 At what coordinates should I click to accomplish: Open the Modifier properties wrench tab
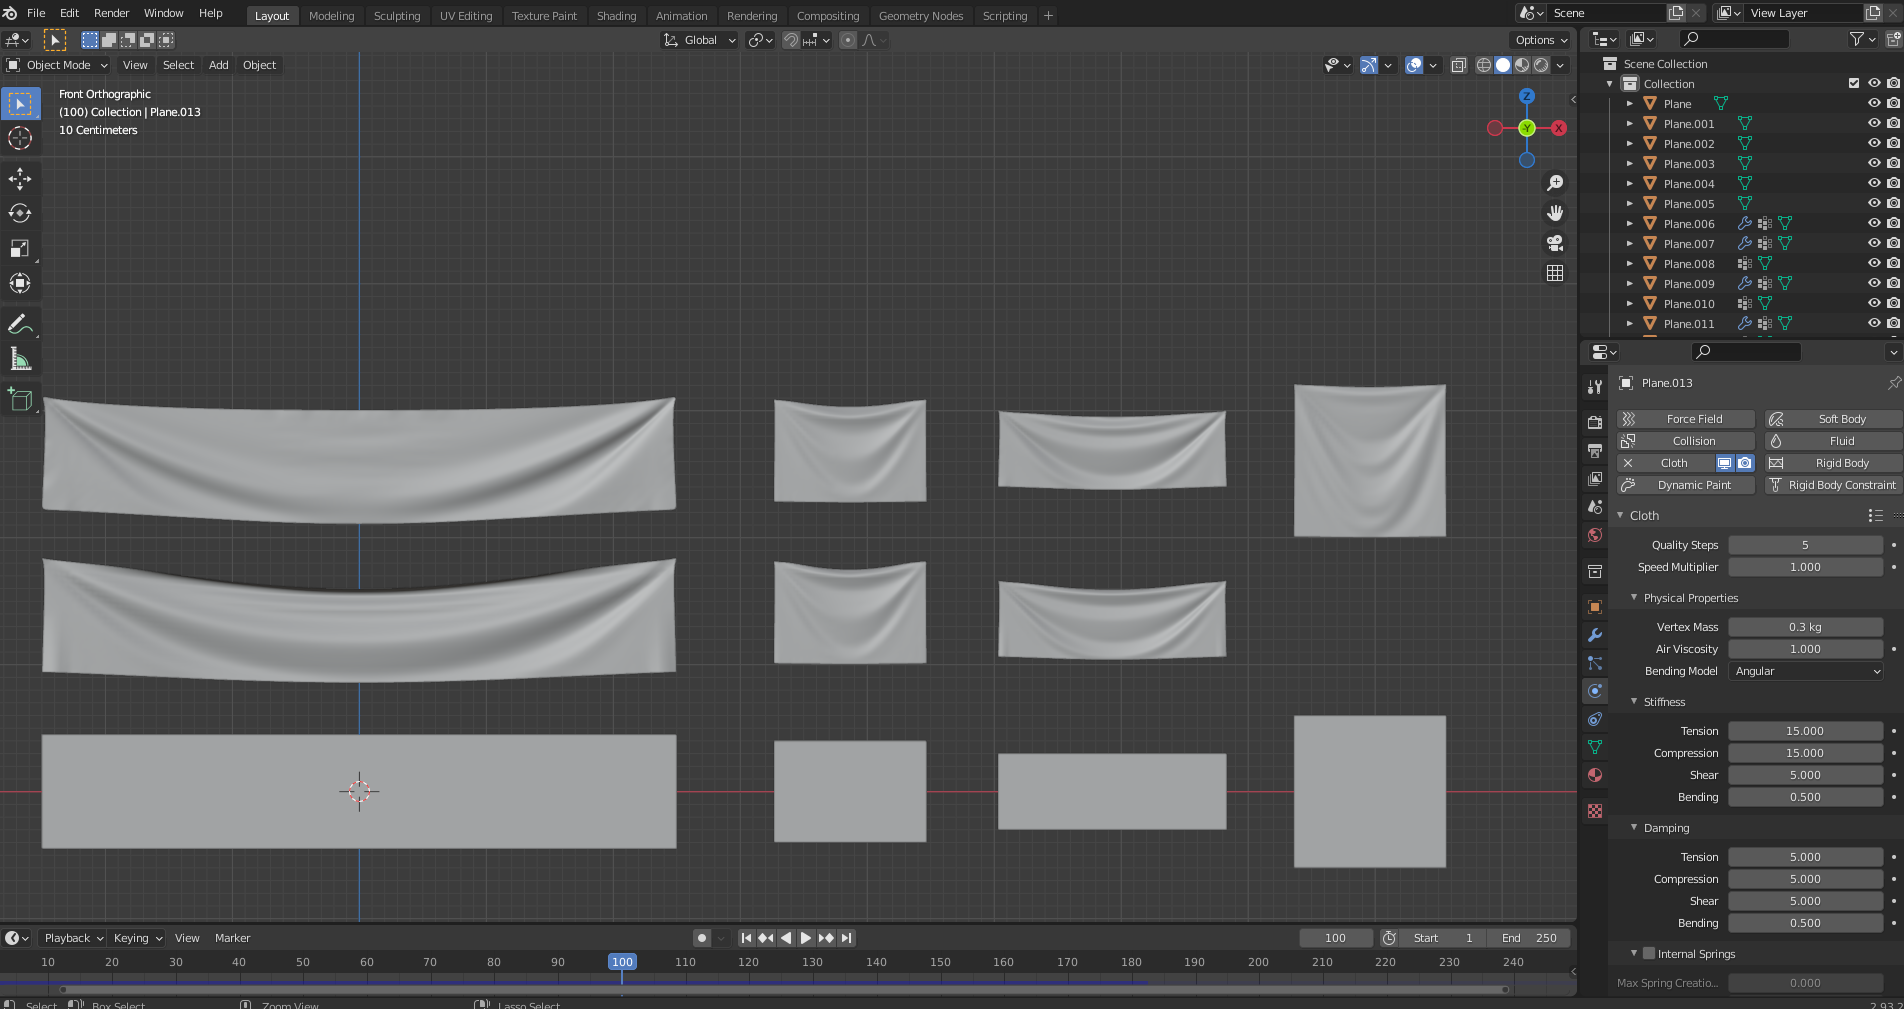coord(1595,635)
